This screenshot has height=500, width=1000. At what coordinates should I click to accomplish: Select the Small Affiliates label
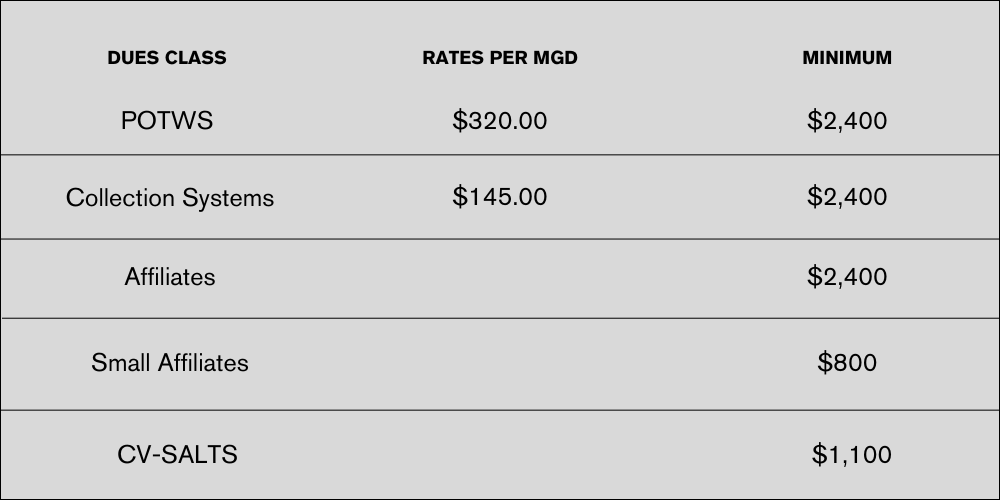(170, 362)
